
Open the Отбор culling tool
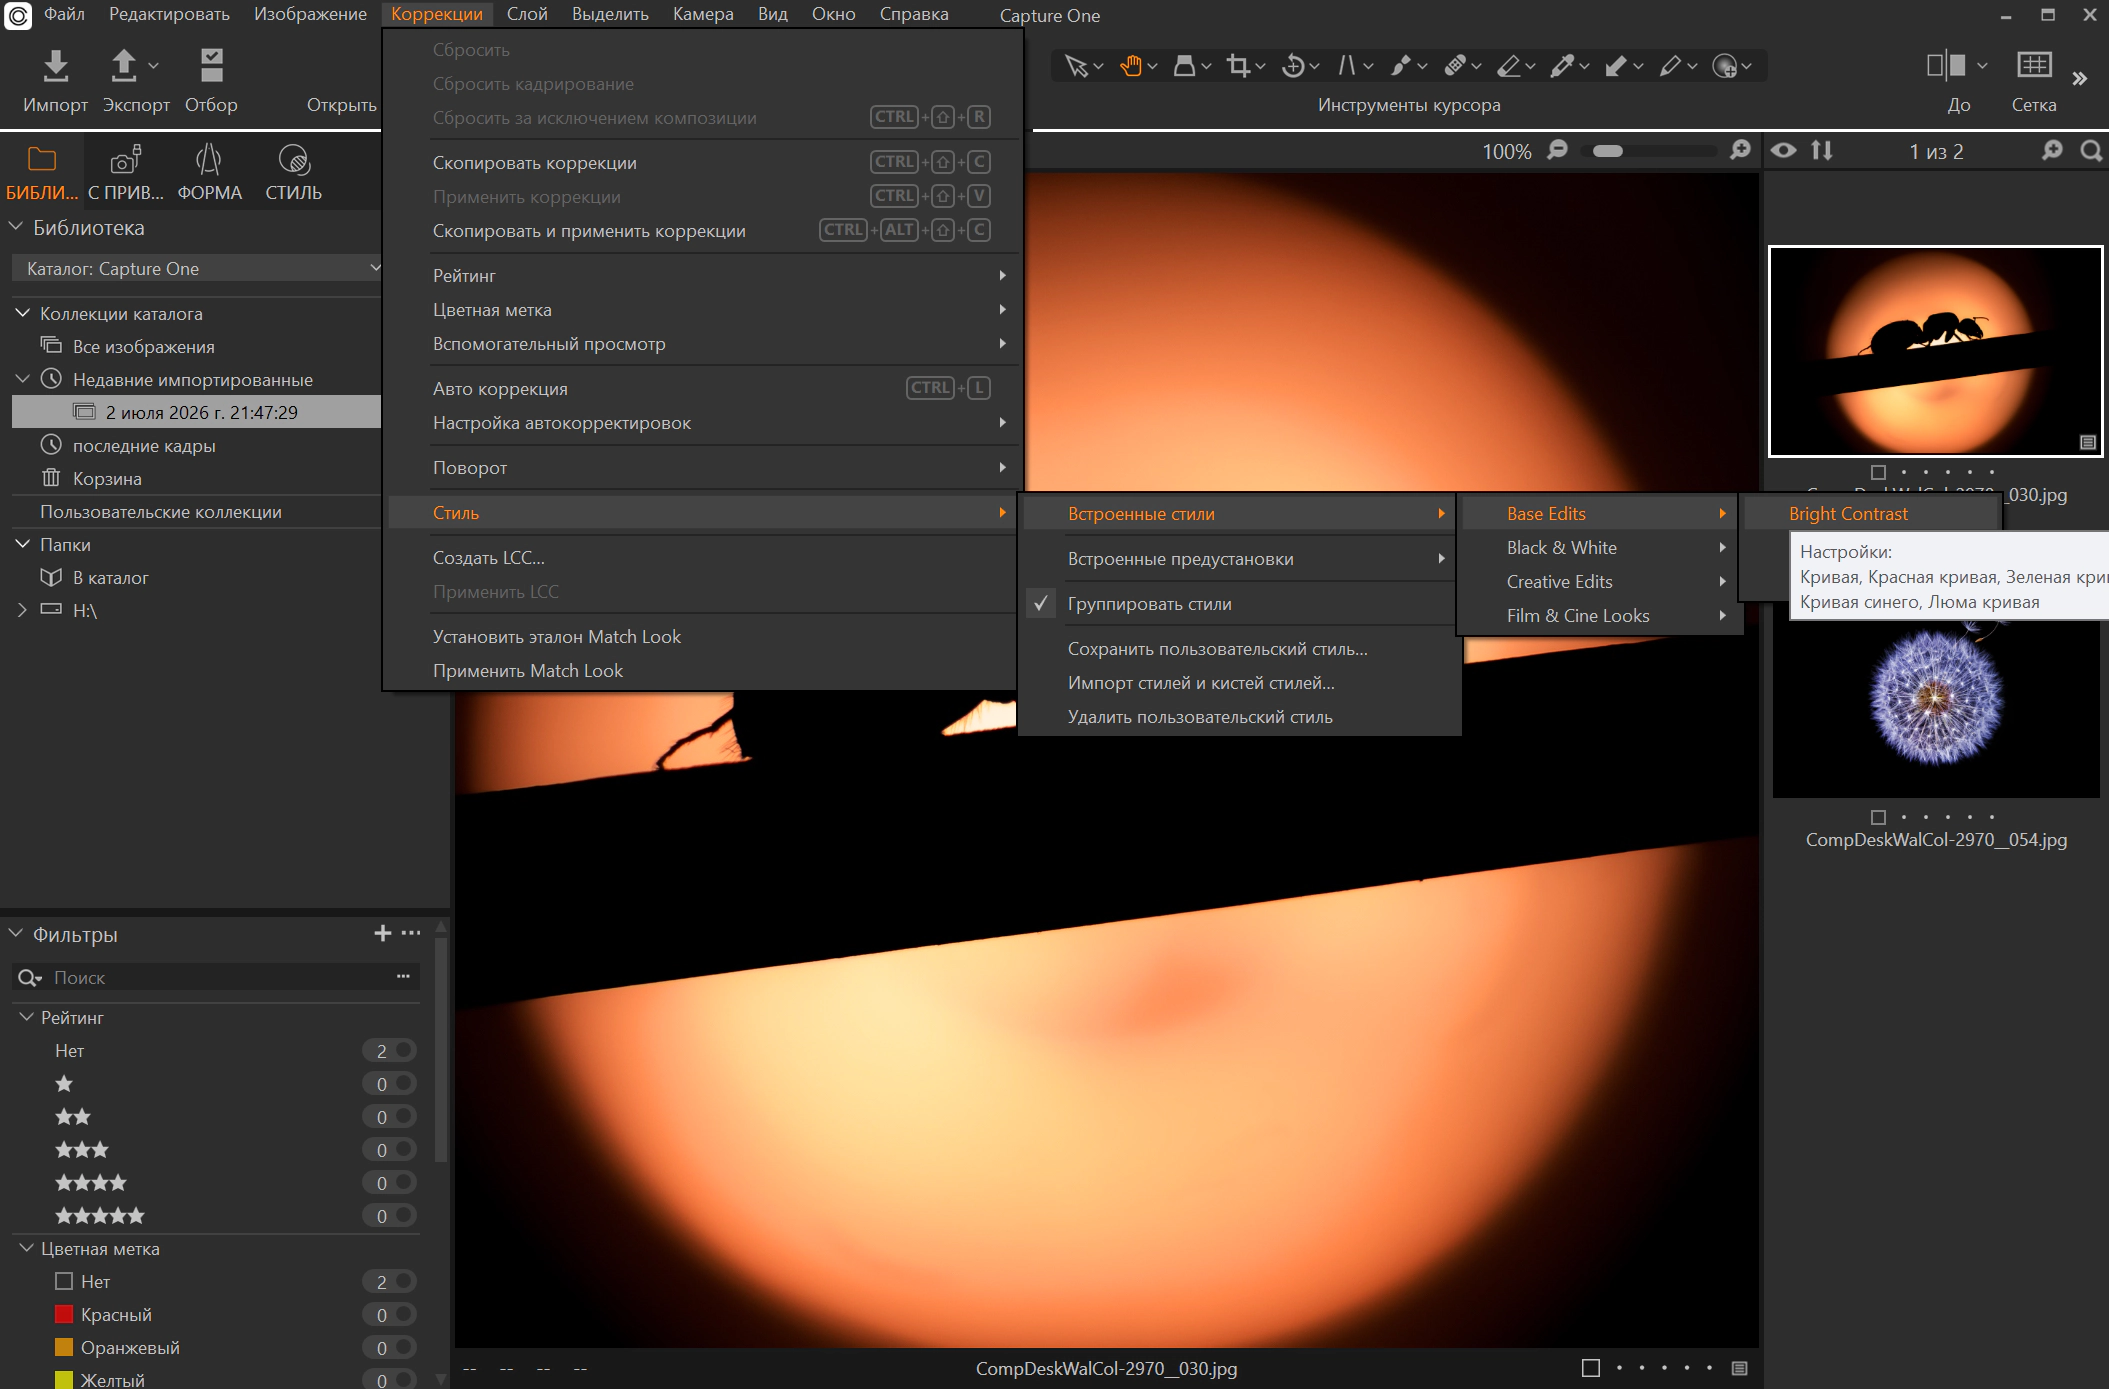(x=211, y=66)
